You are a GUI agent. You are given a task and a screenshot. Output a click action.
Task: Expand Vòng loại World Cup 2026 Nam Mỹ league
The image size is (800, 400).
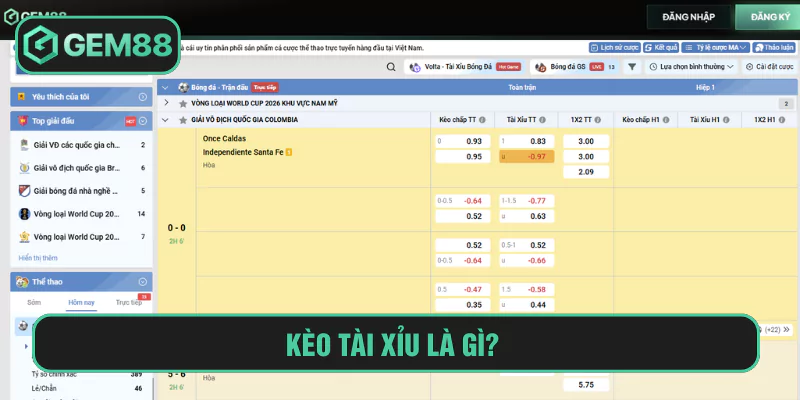[x=166, y=103]
